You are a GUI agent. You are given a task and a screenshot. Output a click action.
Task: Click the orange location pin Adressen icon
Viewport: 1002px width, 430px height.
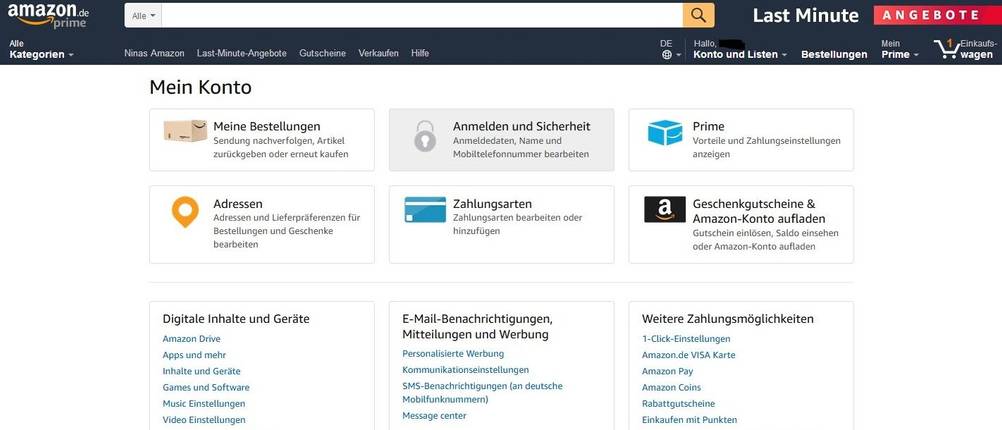pos(185,211)
